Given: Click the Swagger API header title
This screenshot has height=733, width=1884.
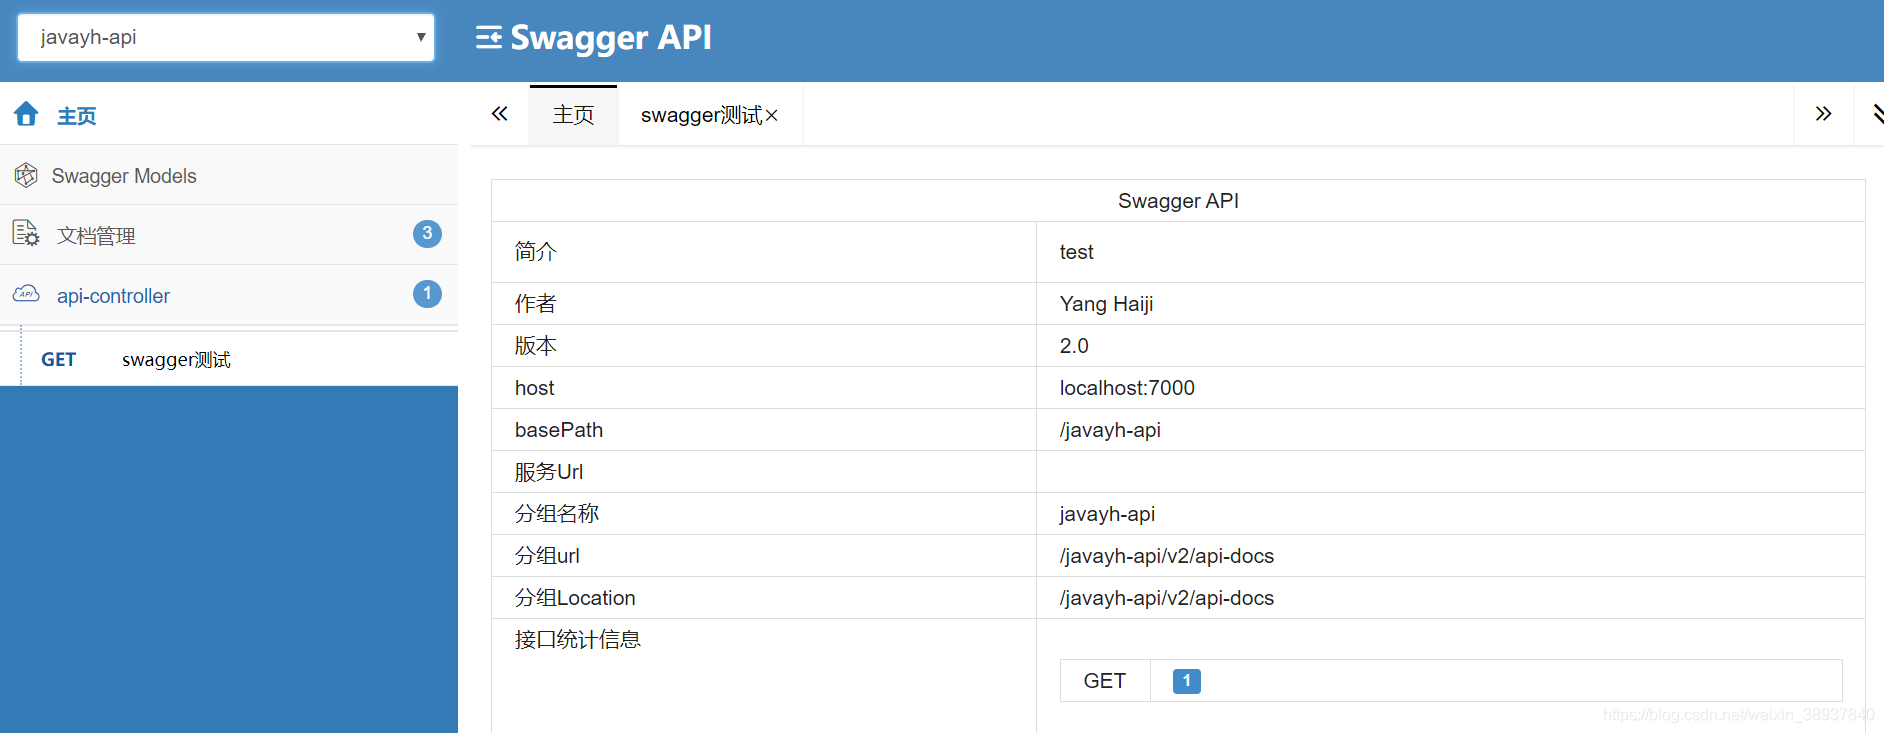Looking at the screenshot, I should click(611, 38).
